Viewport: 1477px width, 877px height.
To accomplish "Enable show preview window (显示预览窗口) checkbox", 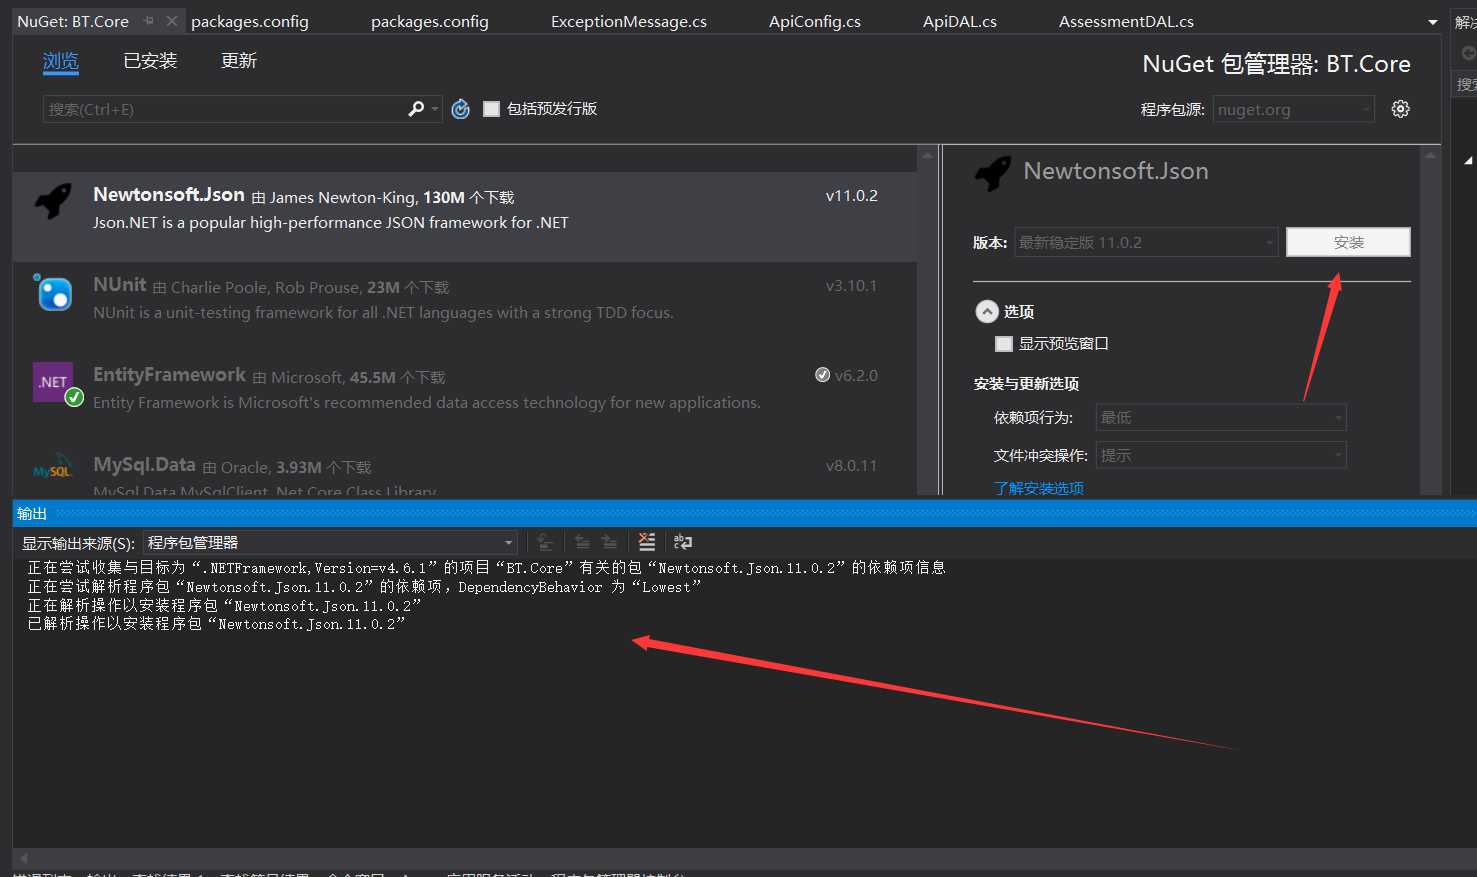I will pyautogui.click(x=1004, y=344).
